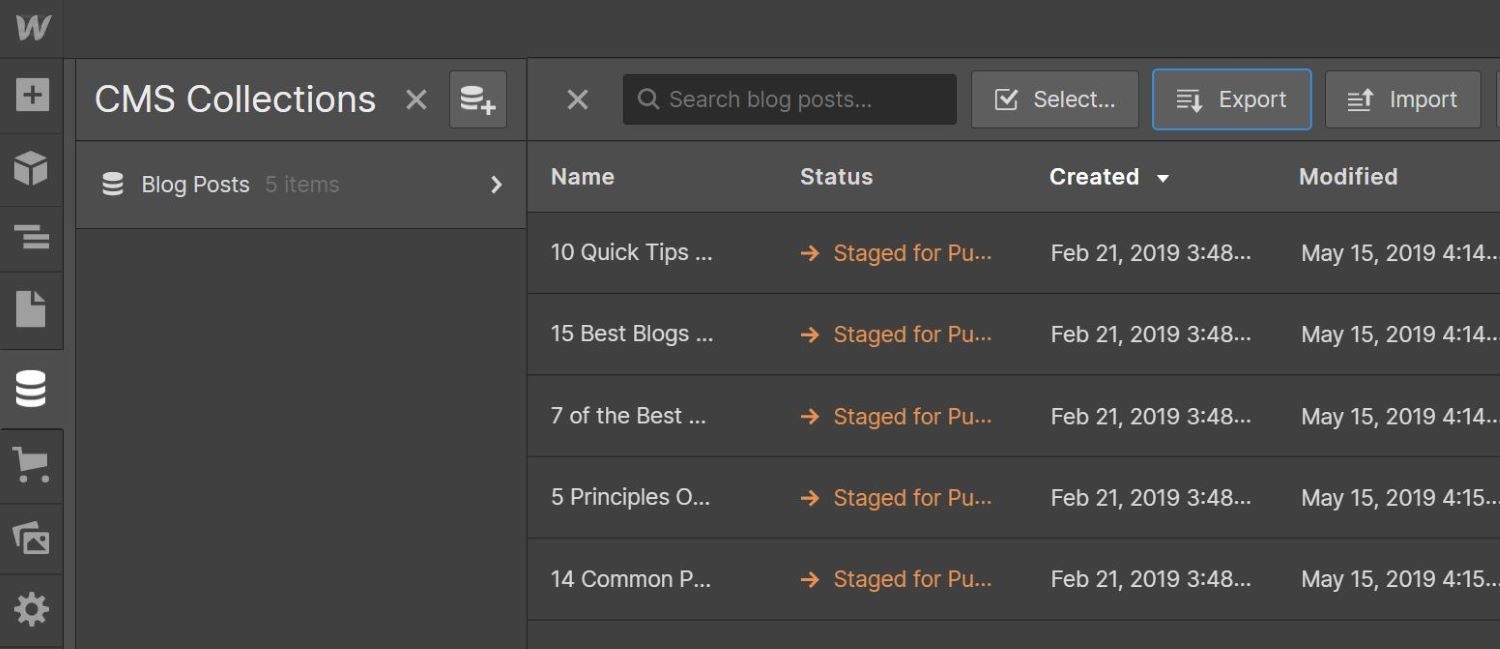Create a new collection with the add-collection icon
This screenshot has width=1500, height=649.
(x=478, y=99)
